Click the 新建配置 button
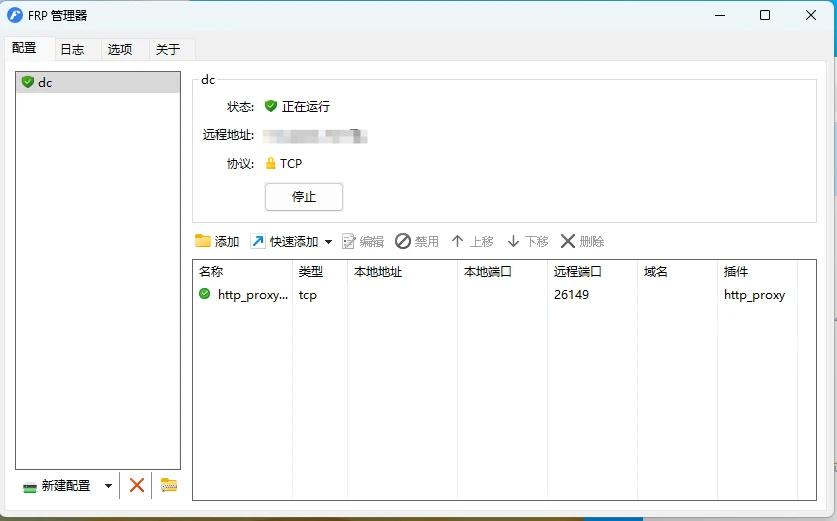This screenshot has width=837, height=521. point(57,486)
